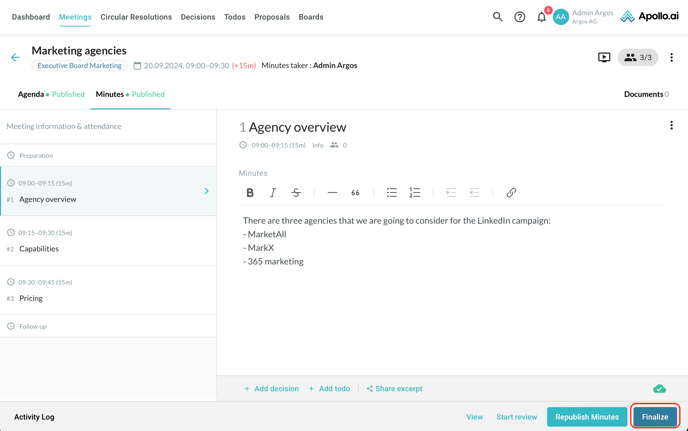Image resolution: width=688 pixels, height=431 pixels.
Task: Select the Pricing agenda item
Action: pos(31,298)
